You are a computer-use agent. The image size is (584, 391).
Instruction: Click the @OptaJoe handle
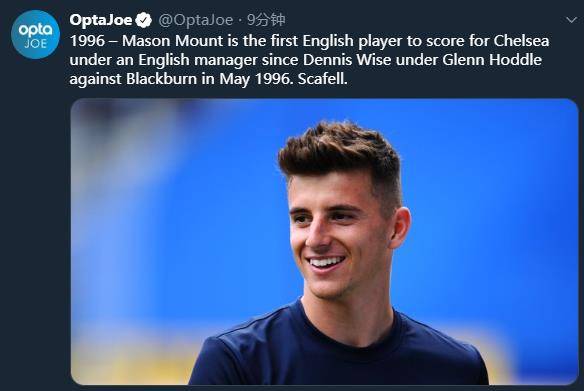(x=196, y=20)
